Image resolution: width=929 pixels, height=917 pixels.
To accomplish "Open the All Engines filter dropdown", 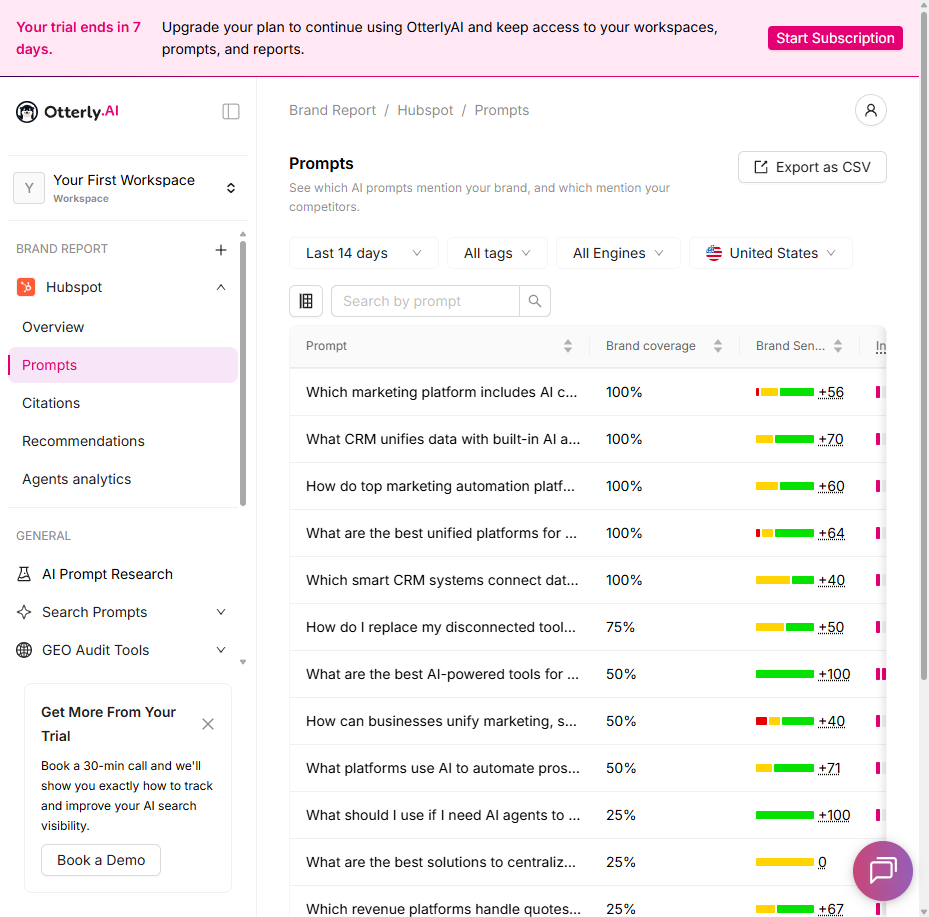I will [618, 253].
